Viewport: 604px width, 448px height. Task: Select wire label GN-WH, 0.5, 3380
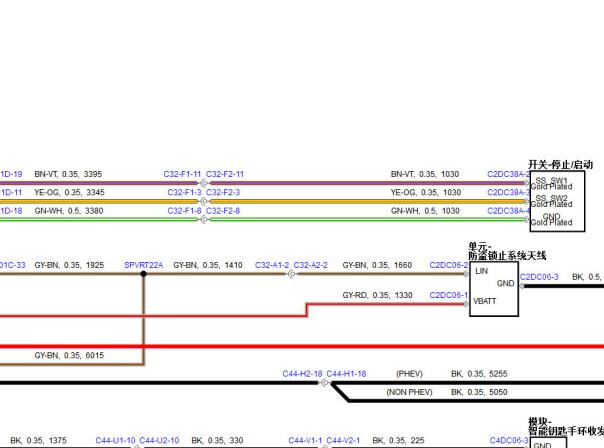coord(69,211)
